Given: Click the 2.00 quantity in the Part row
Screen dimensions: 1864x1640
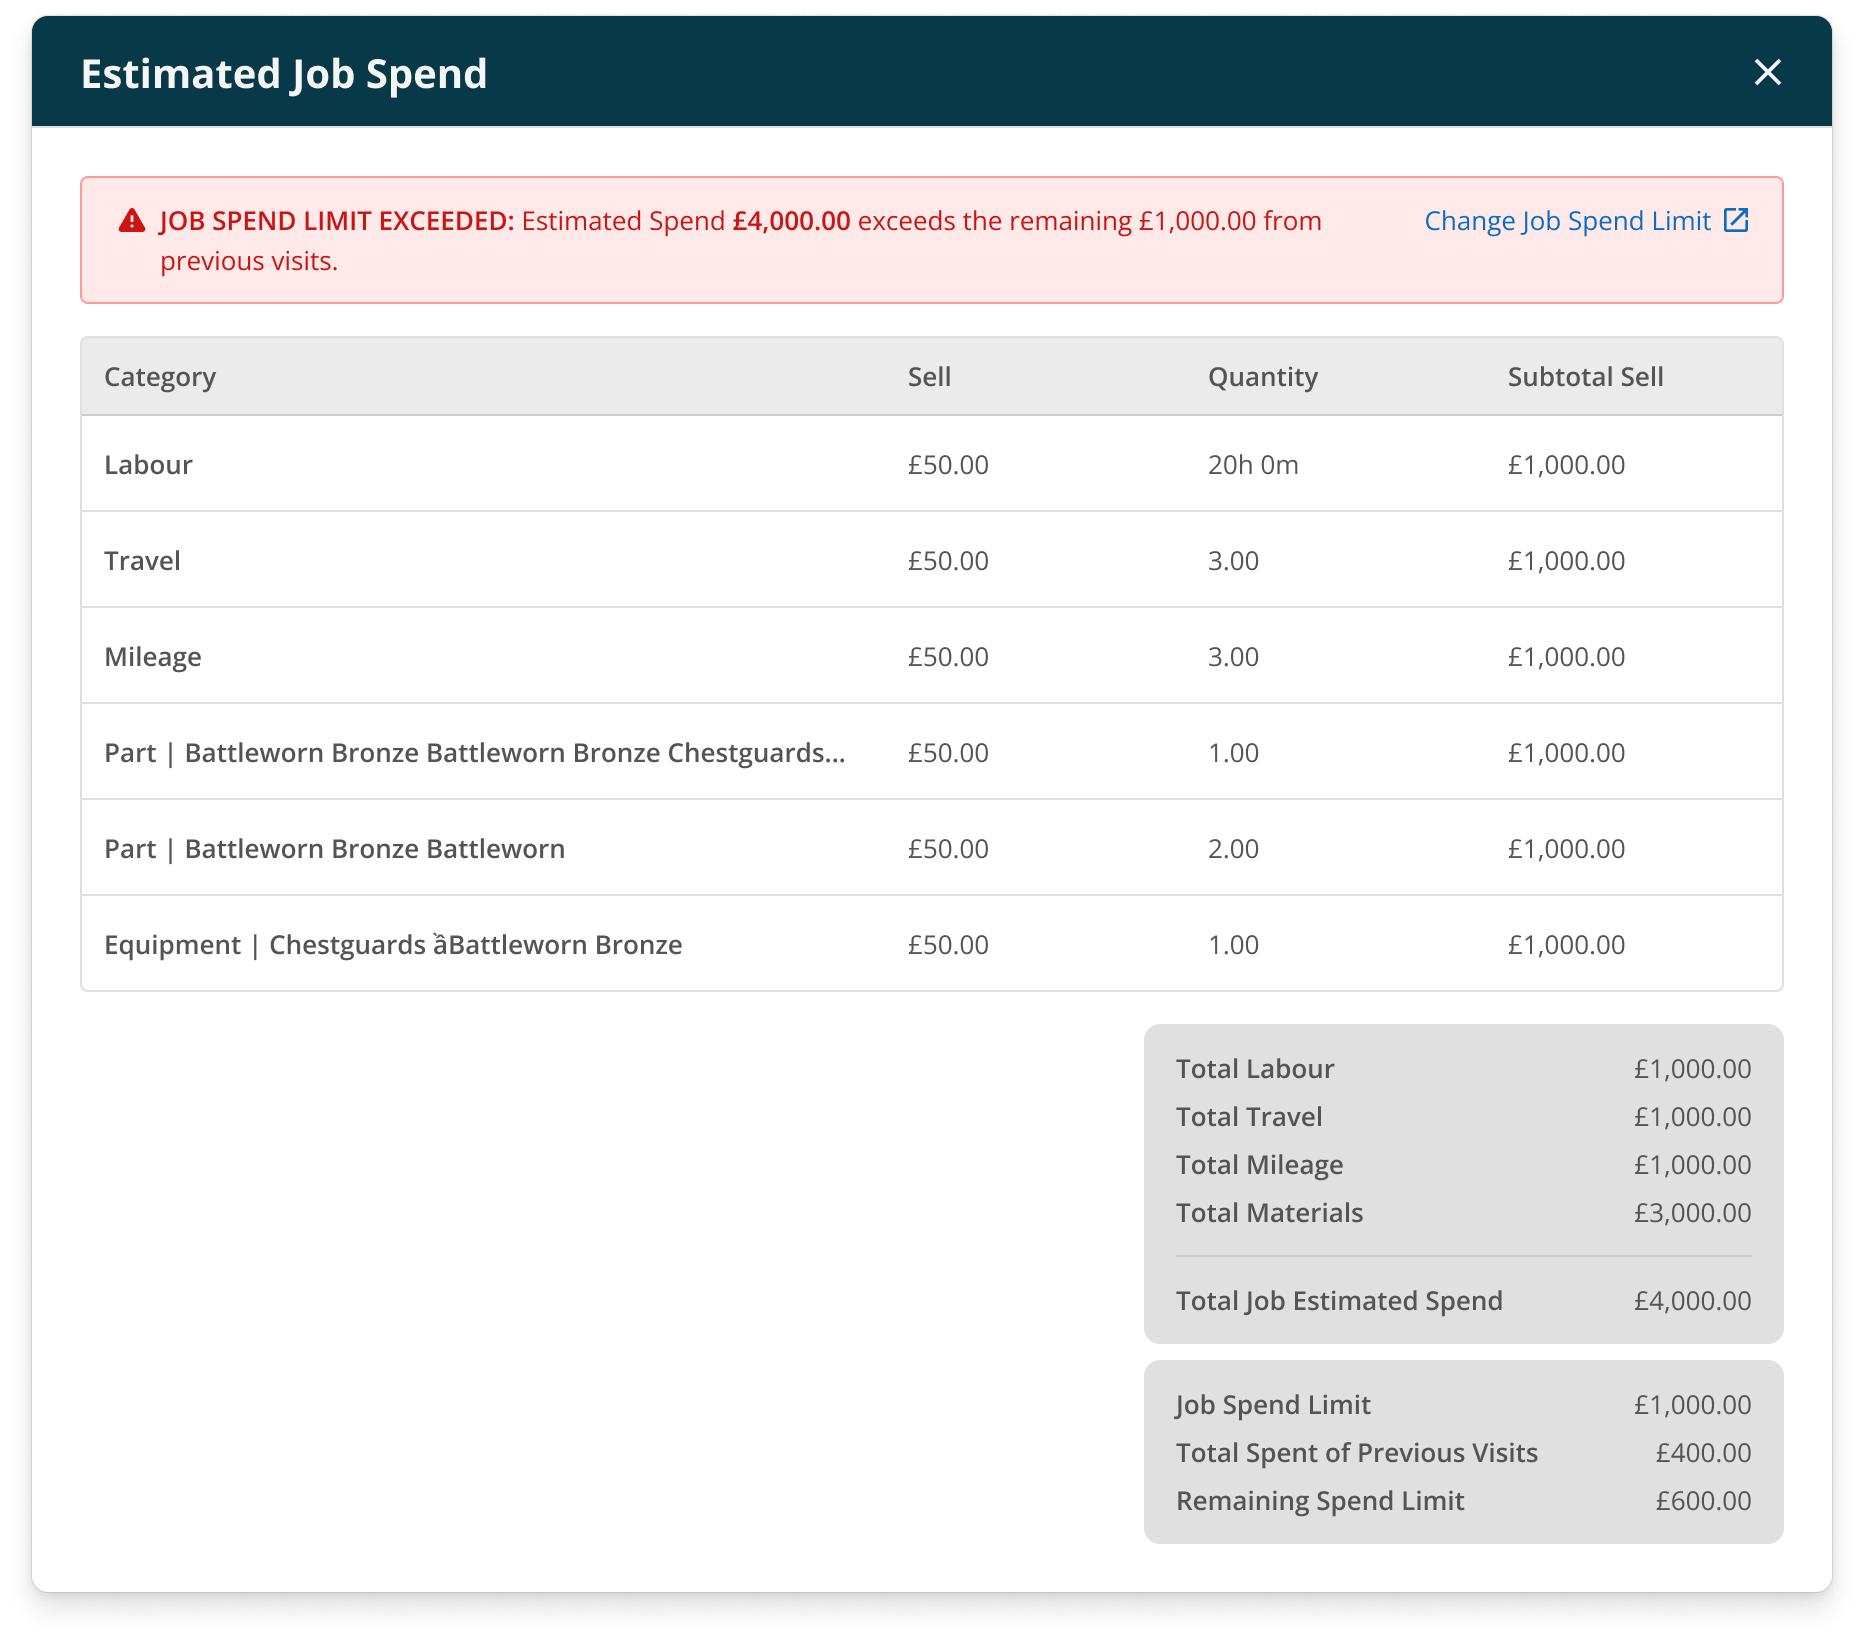Looking at the screenshot, I should click(x=1233, y=849).
